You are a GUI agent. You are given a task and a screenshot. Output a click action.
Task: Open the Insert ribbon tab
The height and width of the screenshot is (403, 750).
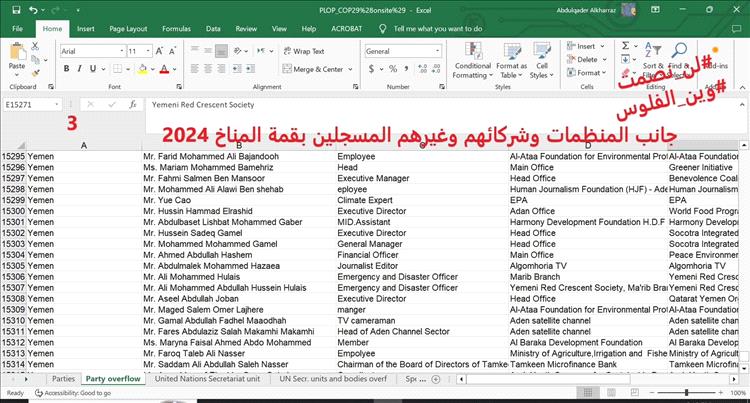click(x=86, y=29)
